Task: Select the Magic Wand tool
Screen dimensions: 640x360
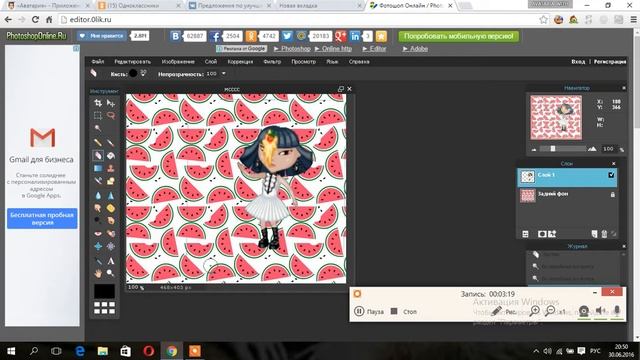Action: point(98,129)
